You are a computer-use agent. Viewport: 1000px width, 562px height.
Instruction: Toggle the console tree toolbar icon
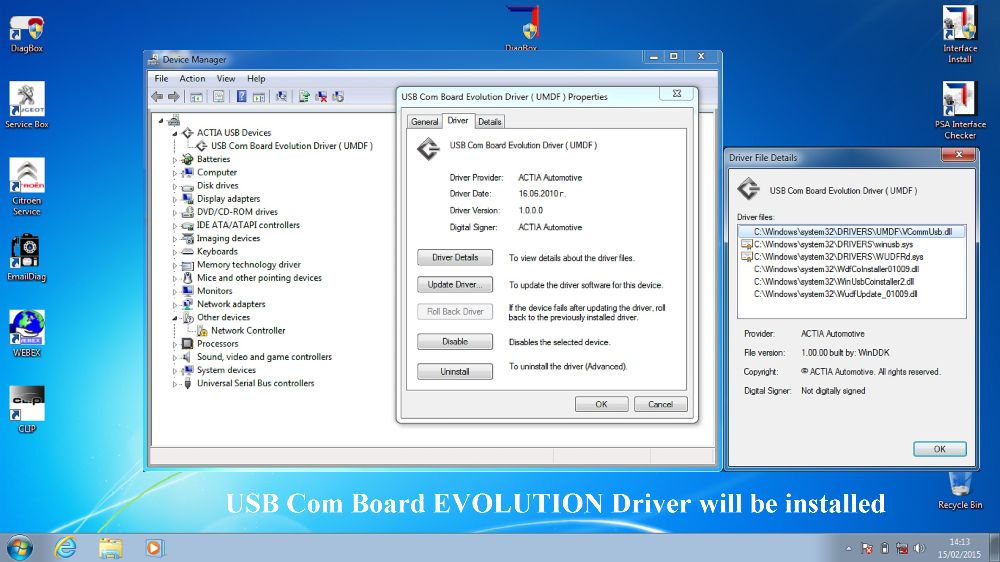pos(196,97)
